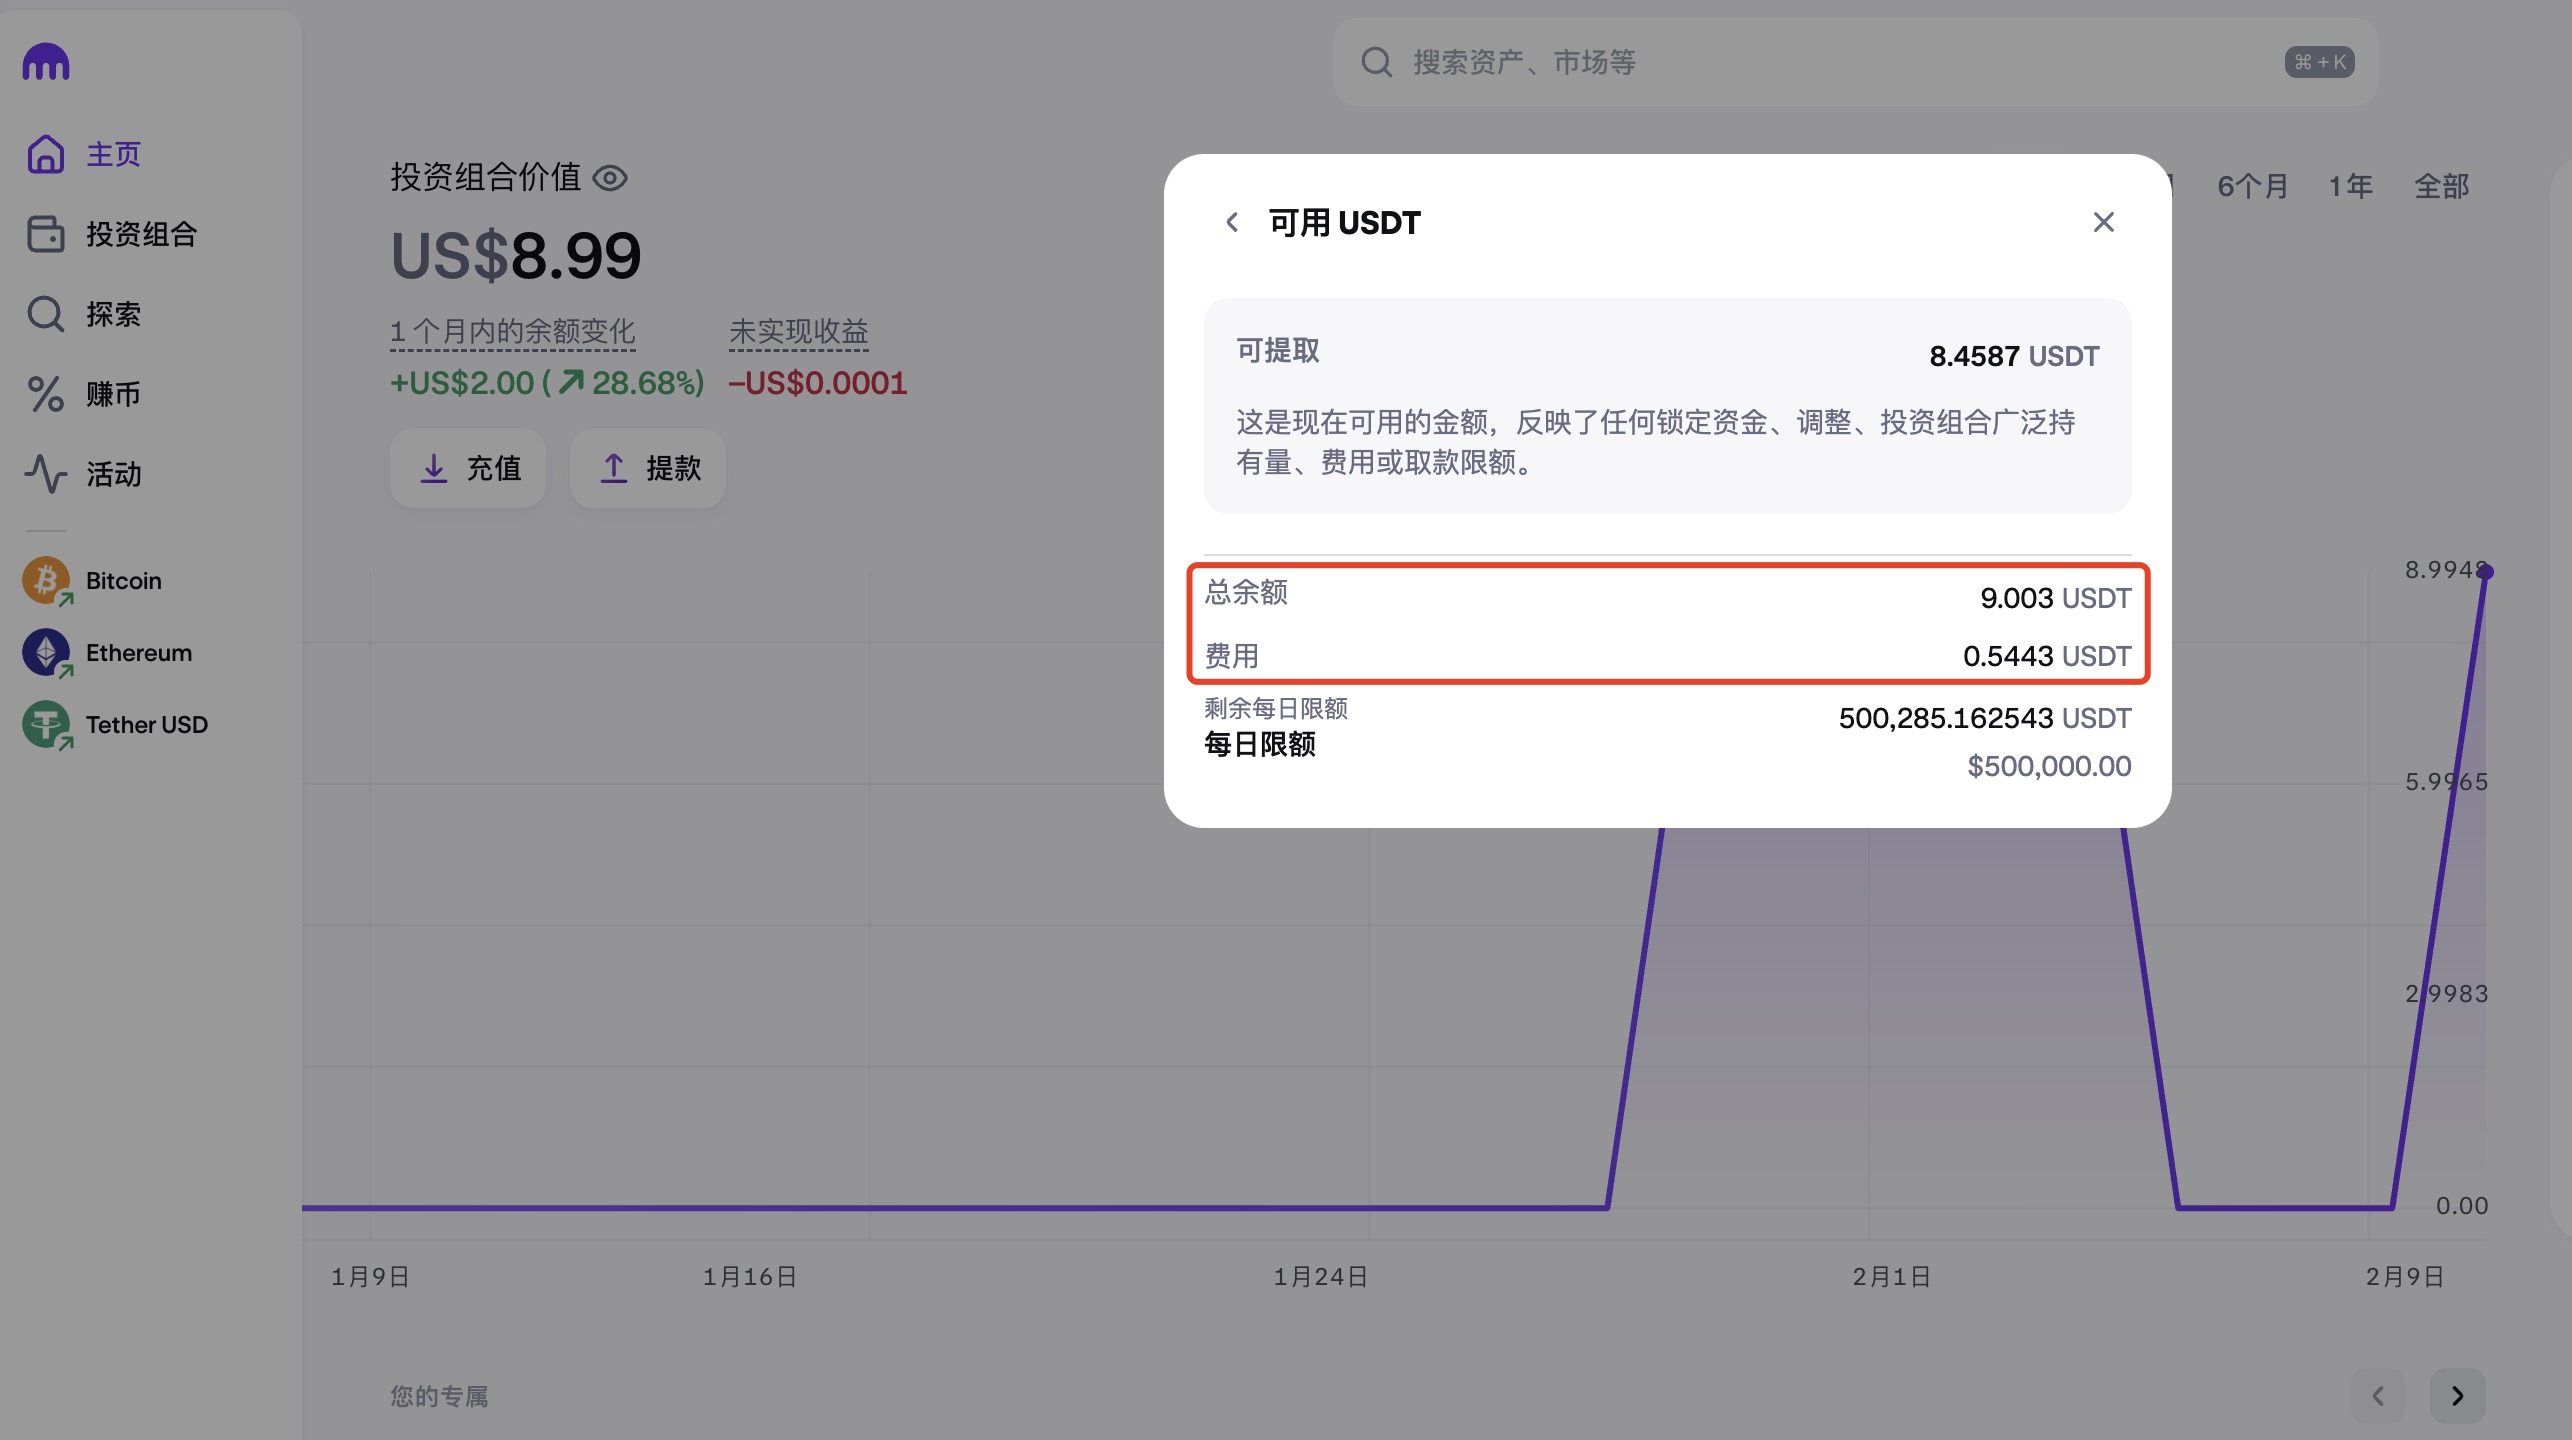This screenshot has height=1440, width=2572.
Task: Advance the exclusive offers carousel
Action: (x=2457, y=1395)
